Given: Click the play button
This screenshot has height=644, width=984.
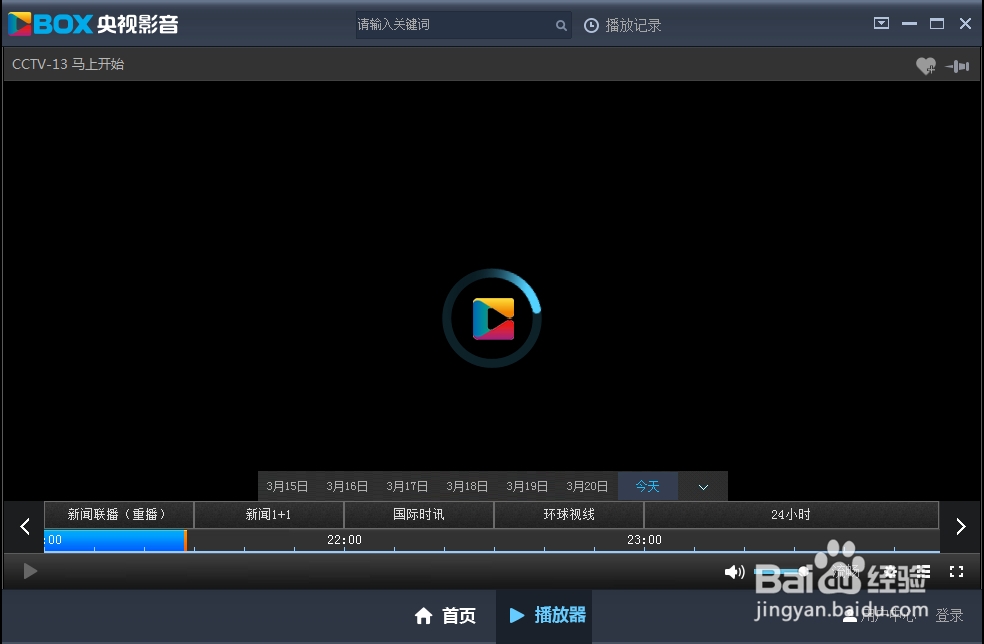Looking at the screenshot, I should coord(30,571).
